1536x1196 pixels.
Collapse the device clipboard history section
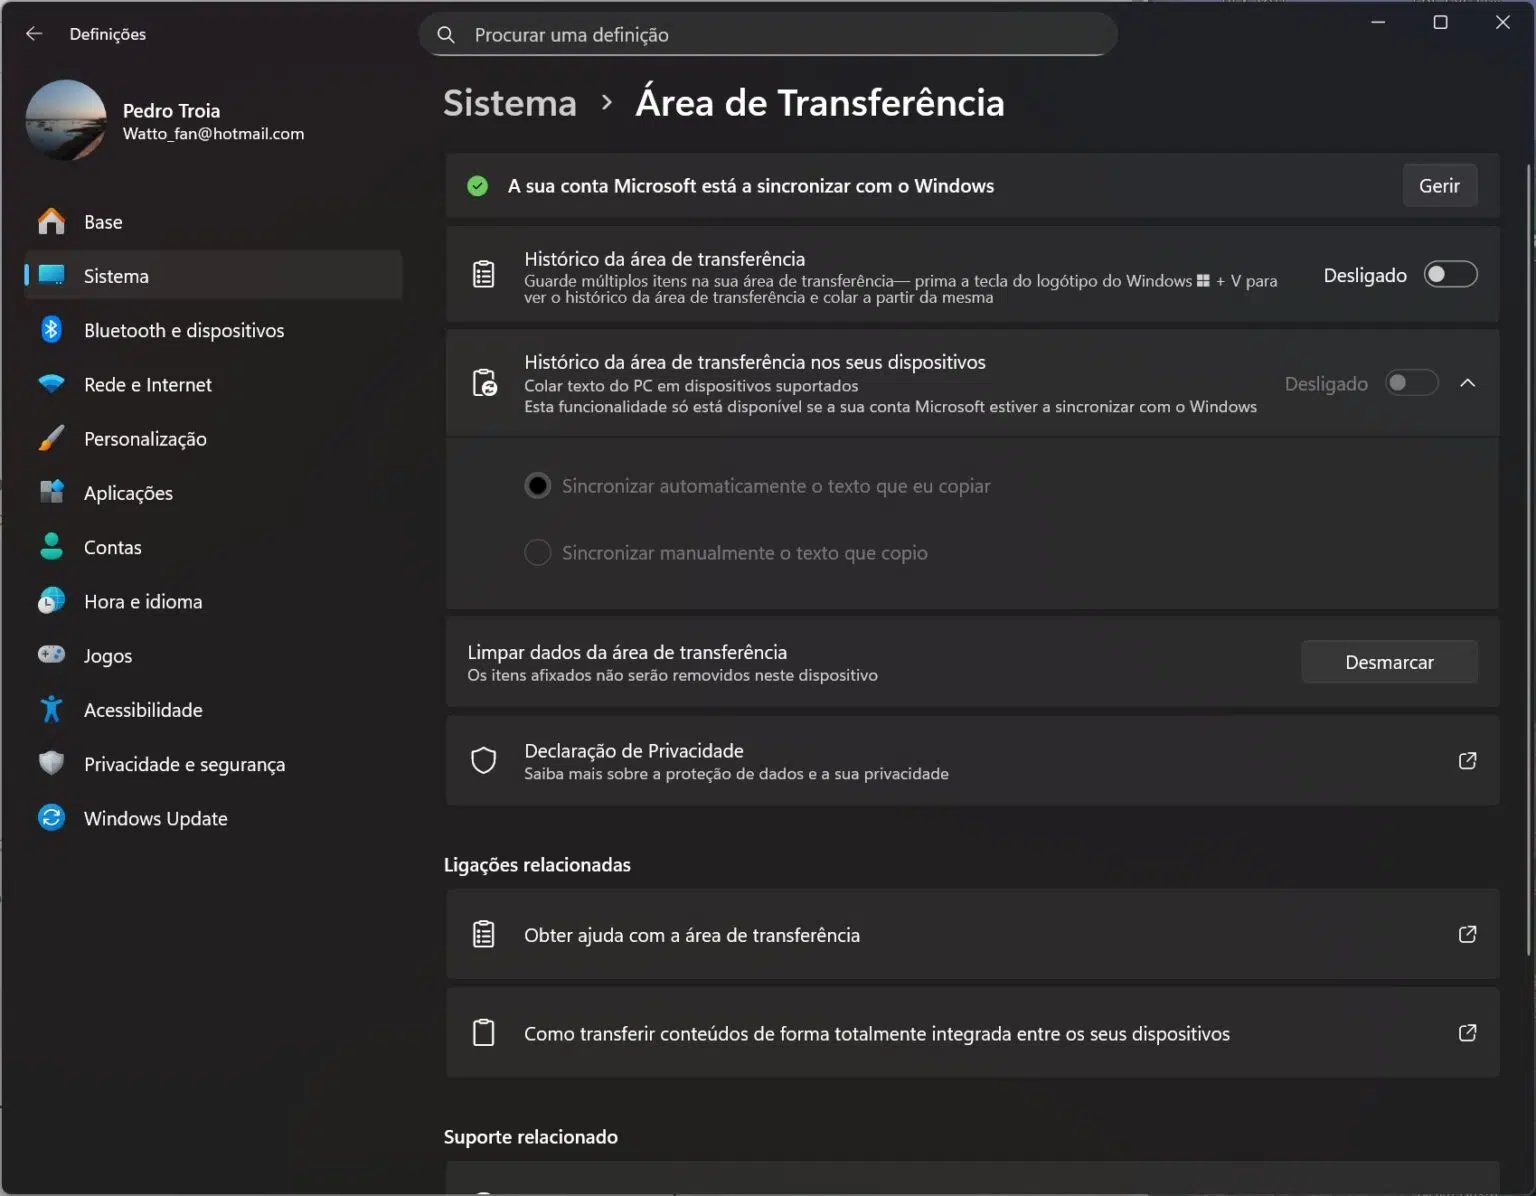click(x=1467, y=383)
